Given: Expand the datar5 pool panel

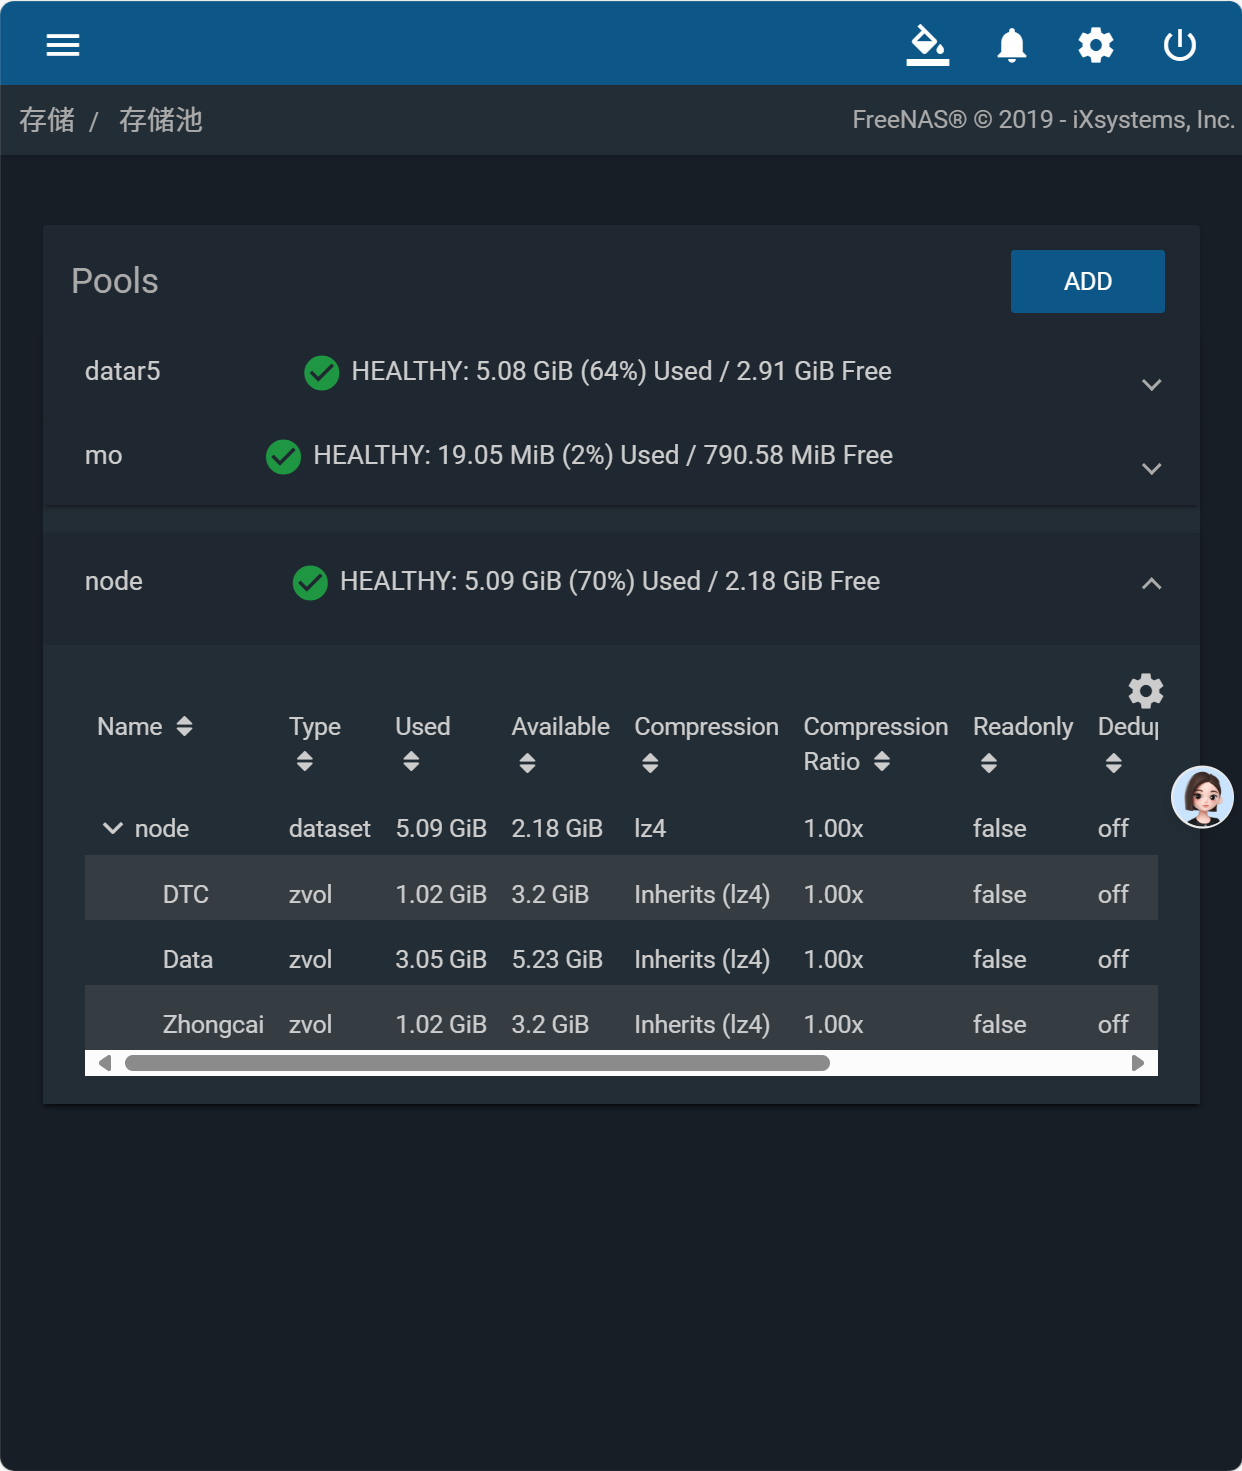Looking at the screenshot, I should click(1152, 385).
